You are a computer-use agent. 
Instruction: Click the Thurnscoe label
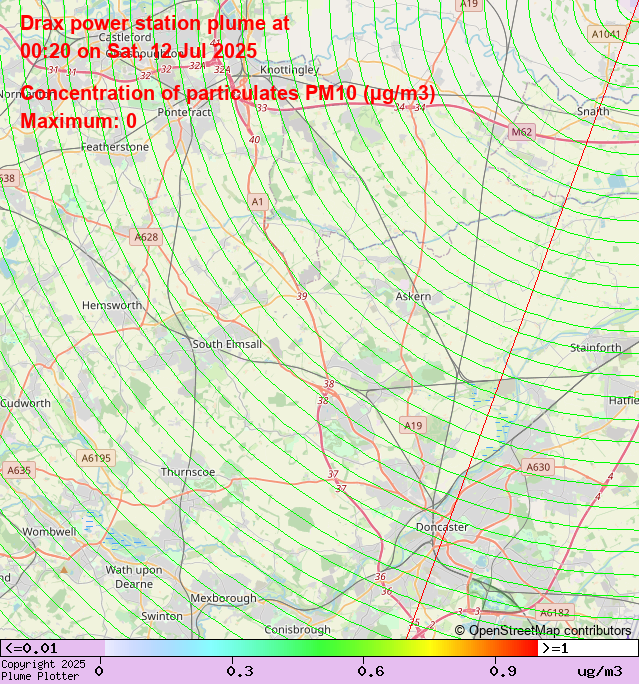tap(188, 472)
